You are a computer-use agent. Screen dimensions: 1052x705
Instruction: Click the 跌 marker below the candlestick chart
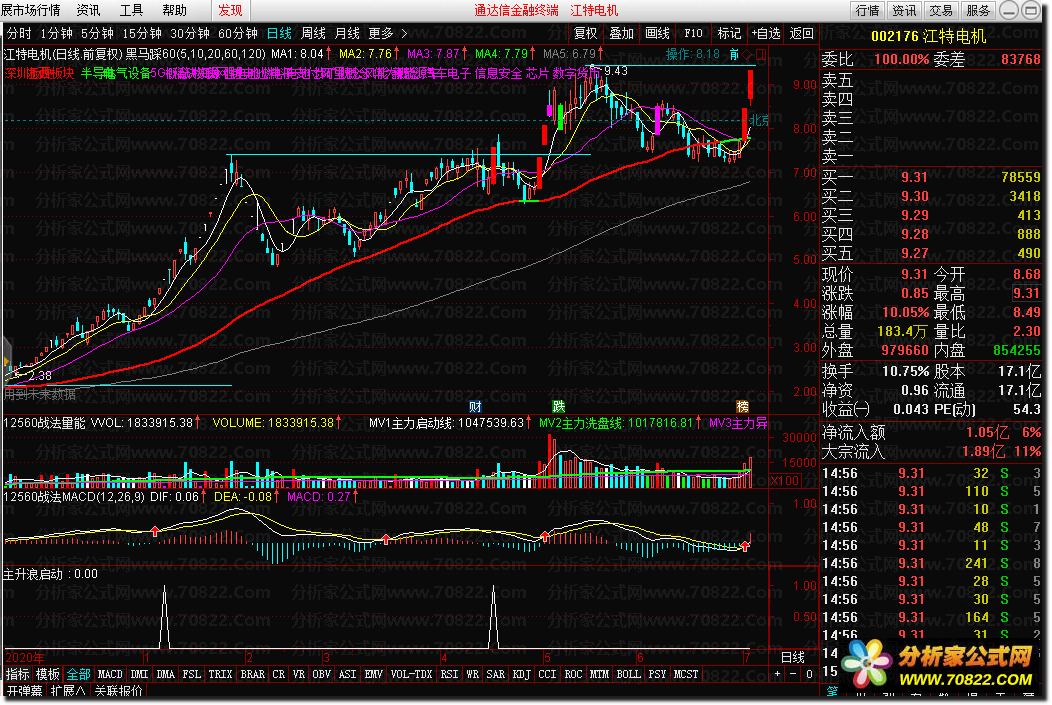pyautogui.click(x=558, y=406)
